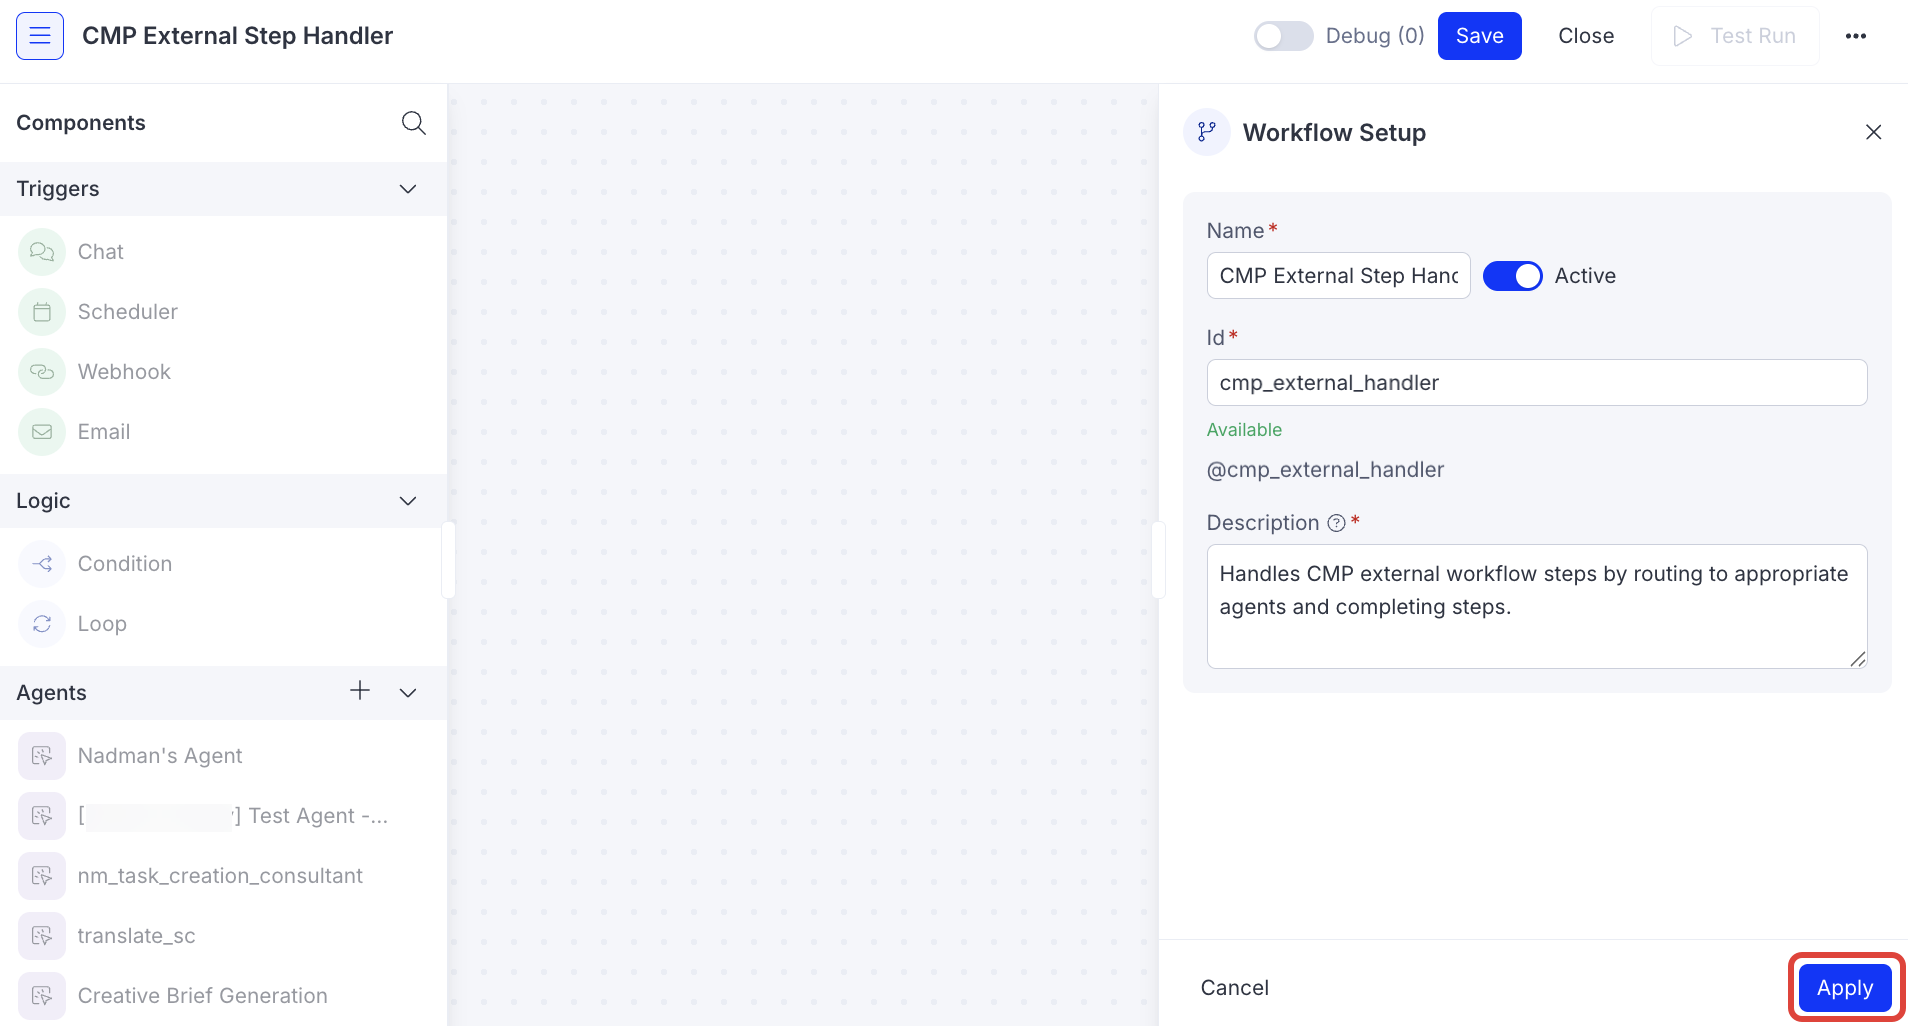The height and width of the screenshot is (1026, 1908).
Task: Select the Loop logic icon
Action: (x=41, y=623)
